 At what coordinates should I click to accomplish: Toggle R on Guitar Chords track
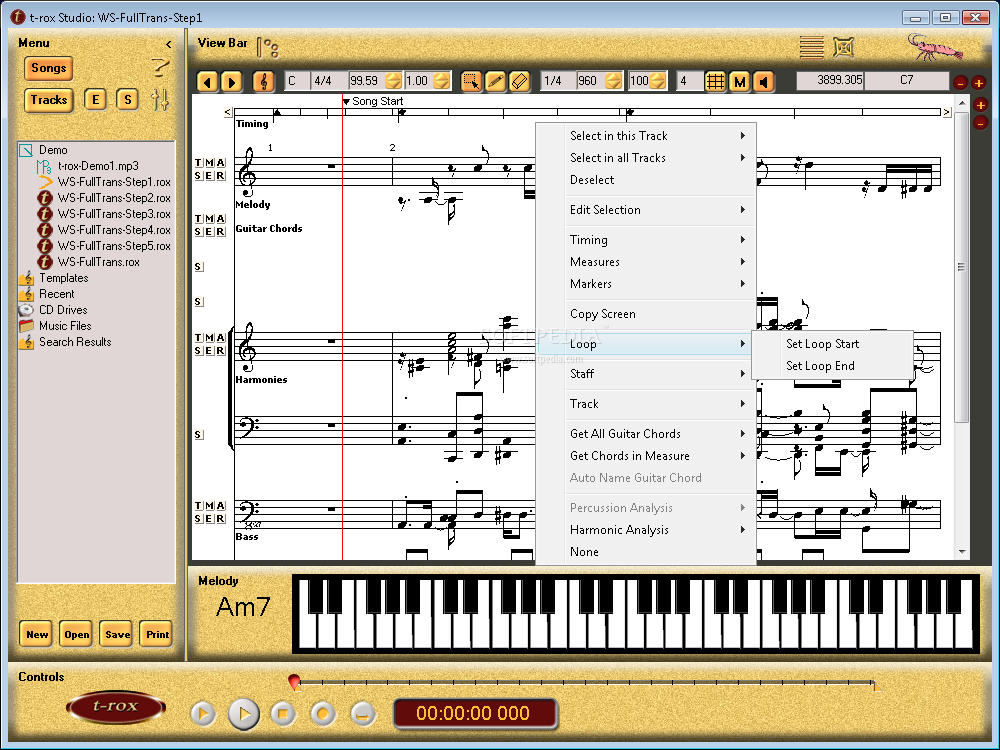tap(221, 232)
